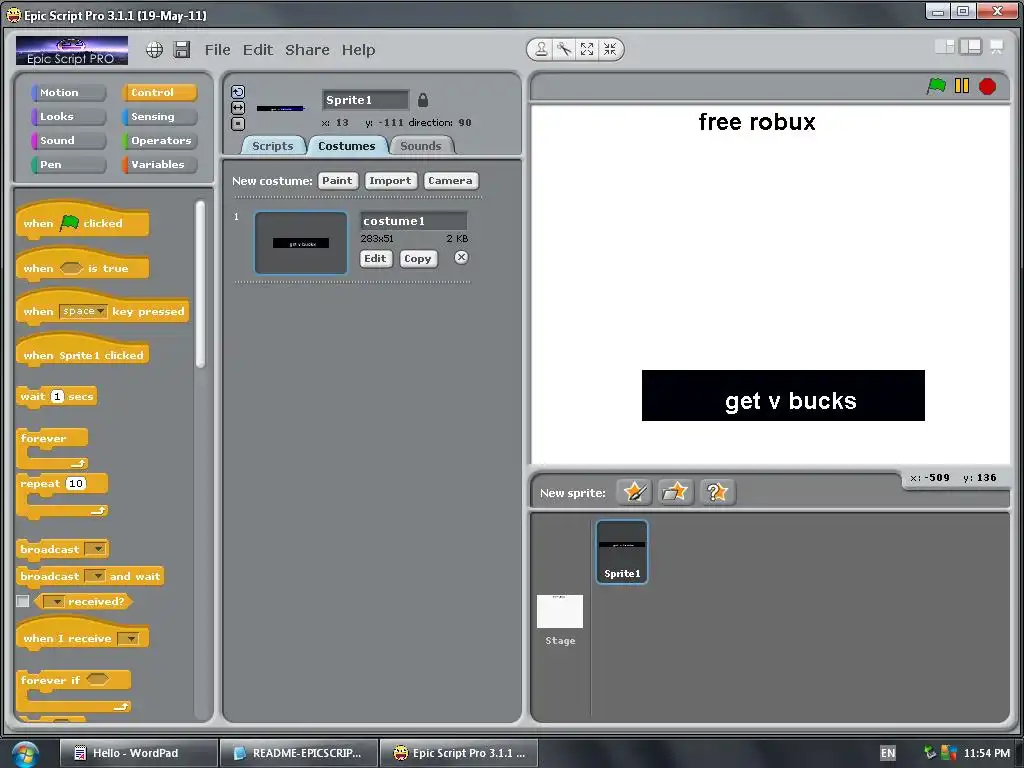Select the Sprite1 thumbnail in sprite list

click(622, 552)
